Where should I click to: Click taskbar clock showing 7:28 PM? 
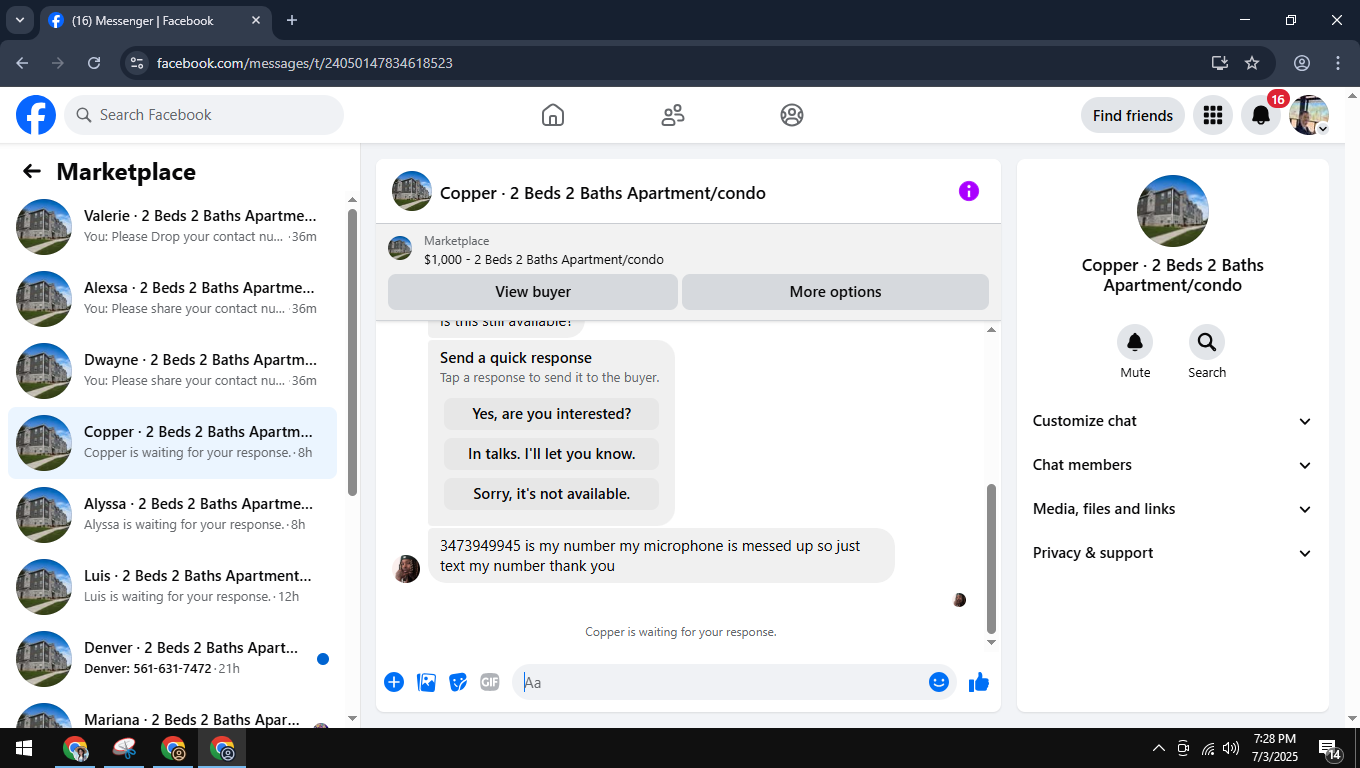pos(1274,748)
